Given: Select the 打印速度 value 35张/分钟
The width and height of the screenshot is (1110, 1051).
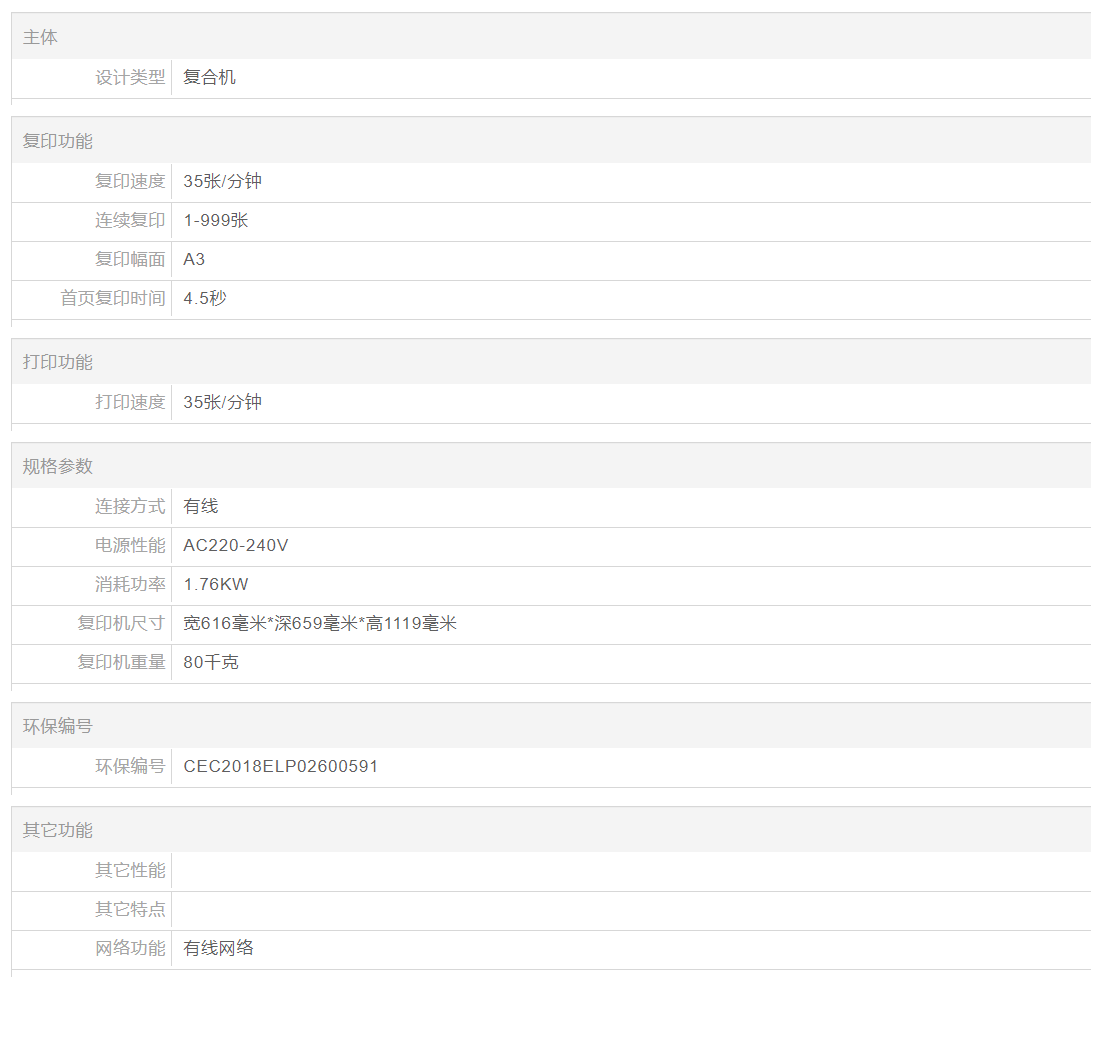Looking at the screenshot, I should click(222, 402).
